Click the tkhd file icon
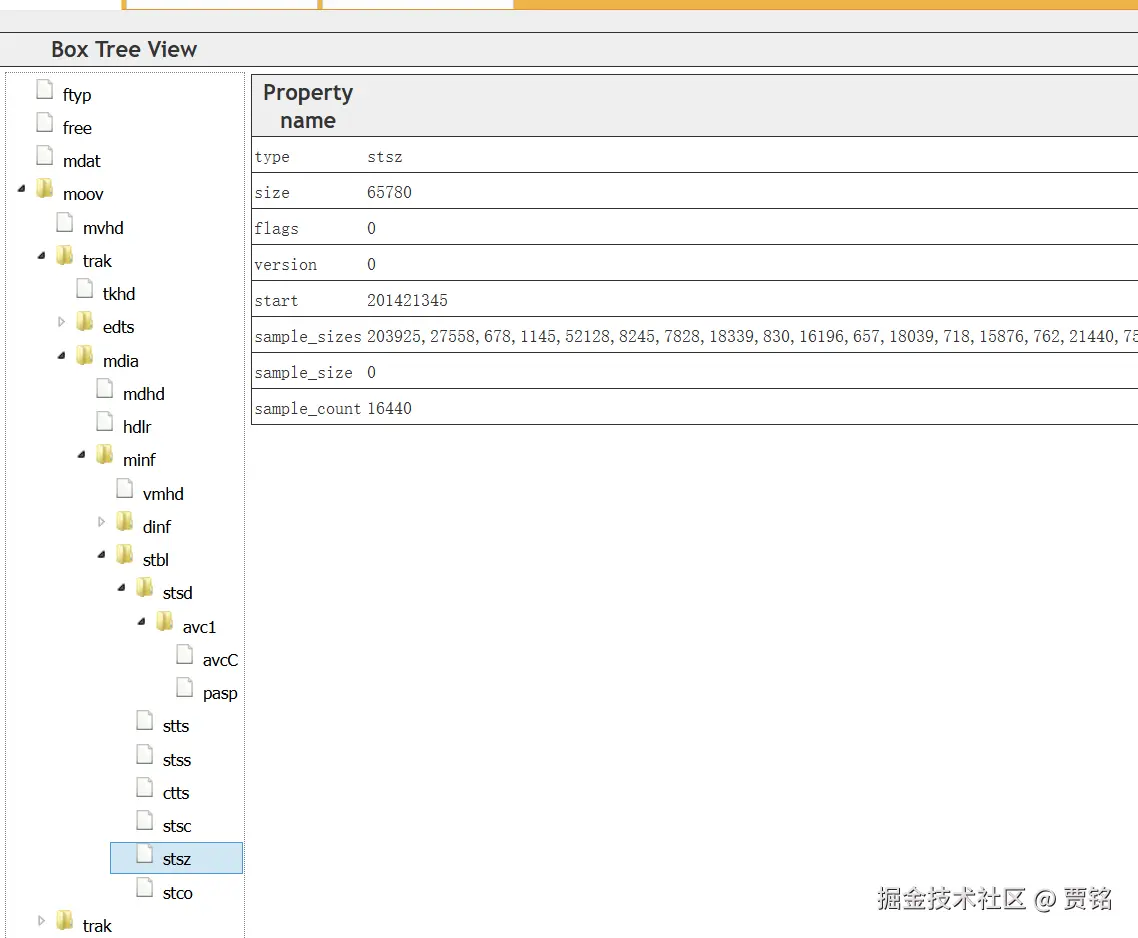 tap(85, 289)
